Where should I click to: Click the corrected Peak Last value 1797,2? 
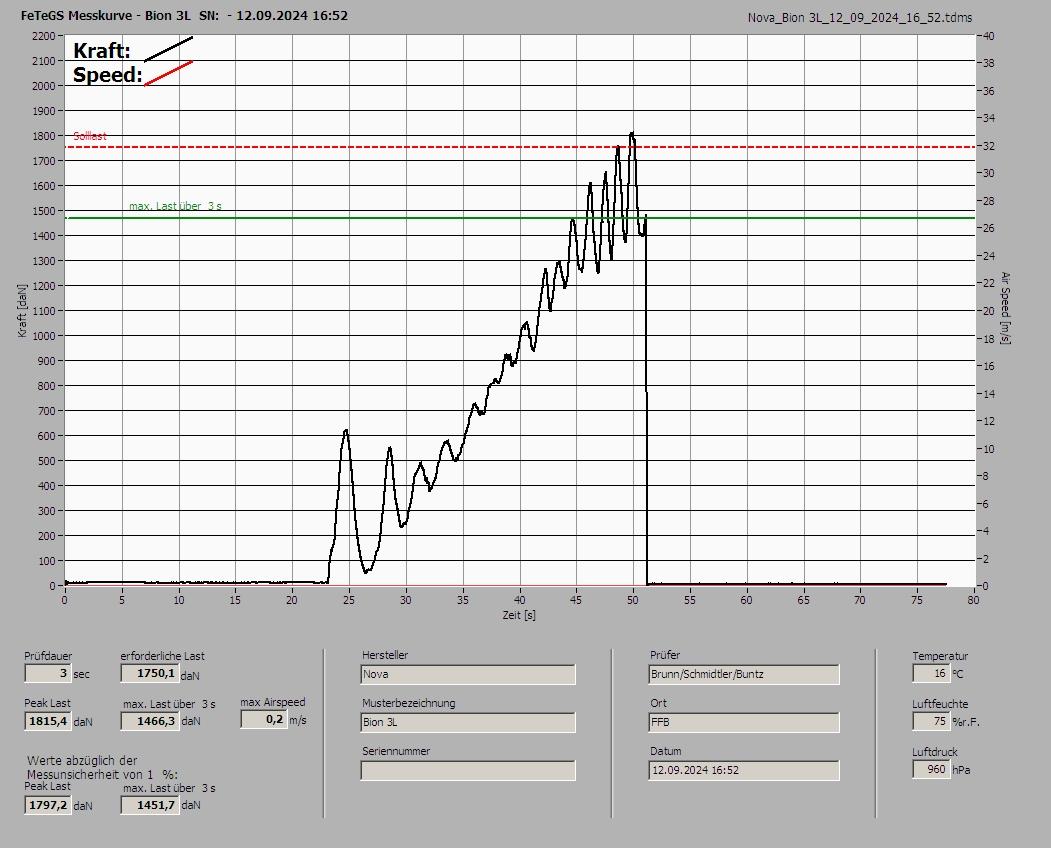(48, 805)
